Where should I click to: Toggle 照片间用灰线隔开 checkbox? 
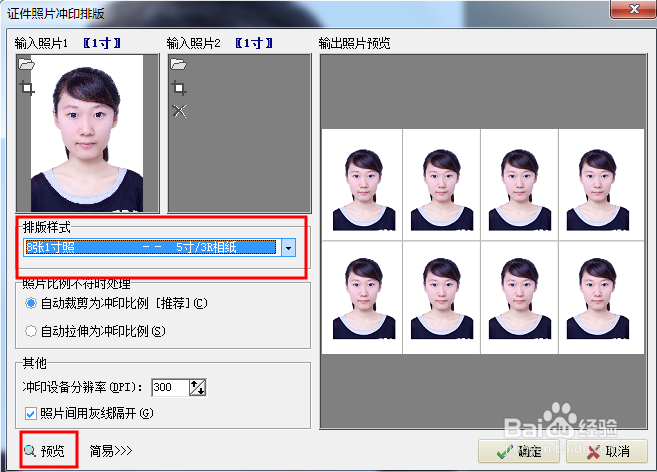pyautogui.click(x=31, y=414)
